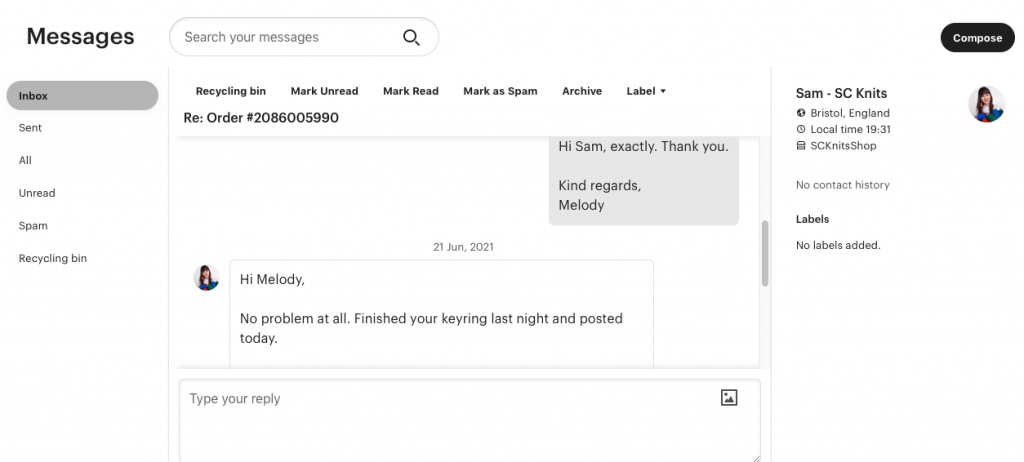Screen dimensions: 1024x462
Task: Go to Sent messages
Action: (30, 128)
